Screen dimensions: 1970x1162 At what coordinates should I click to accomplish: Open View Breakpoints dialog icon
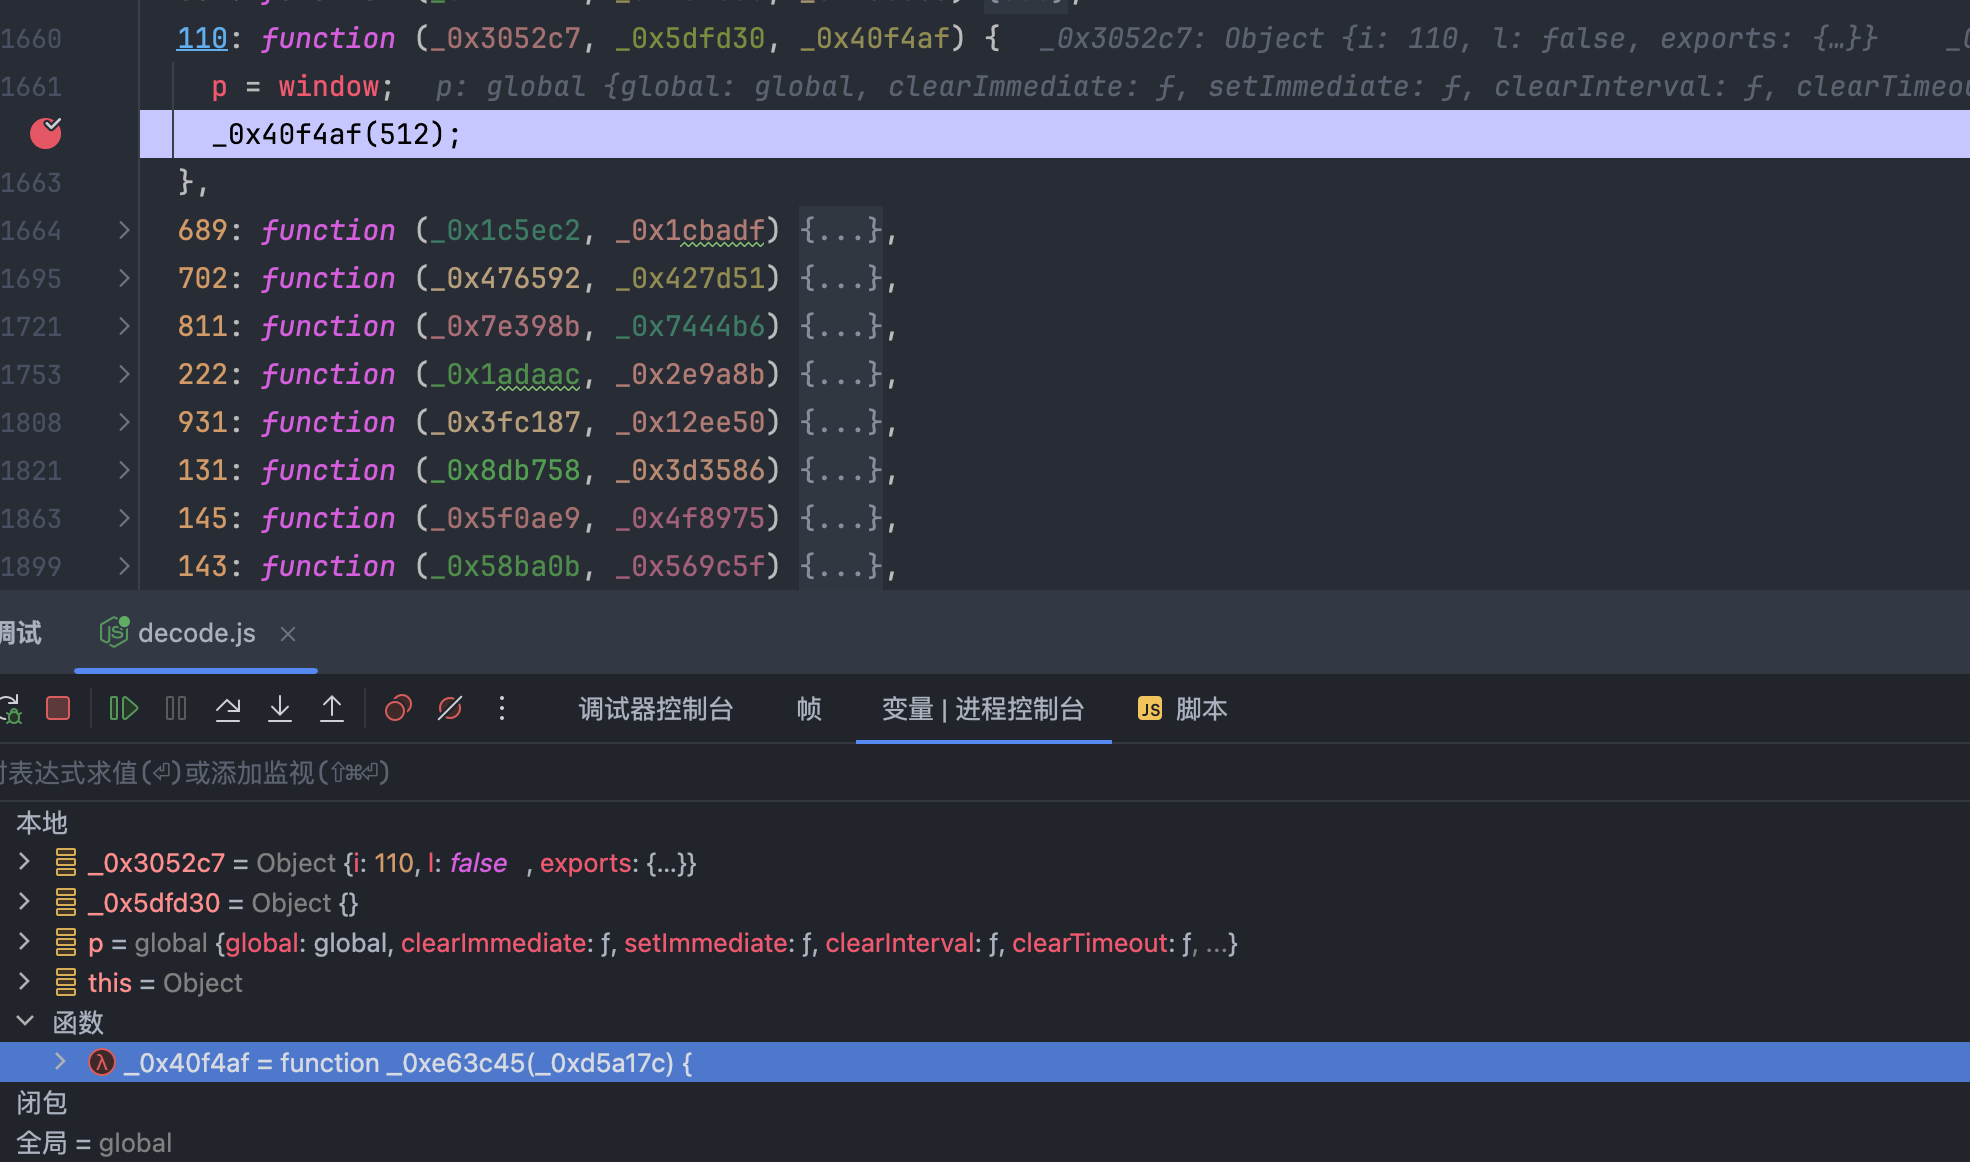tap(398, 709)
